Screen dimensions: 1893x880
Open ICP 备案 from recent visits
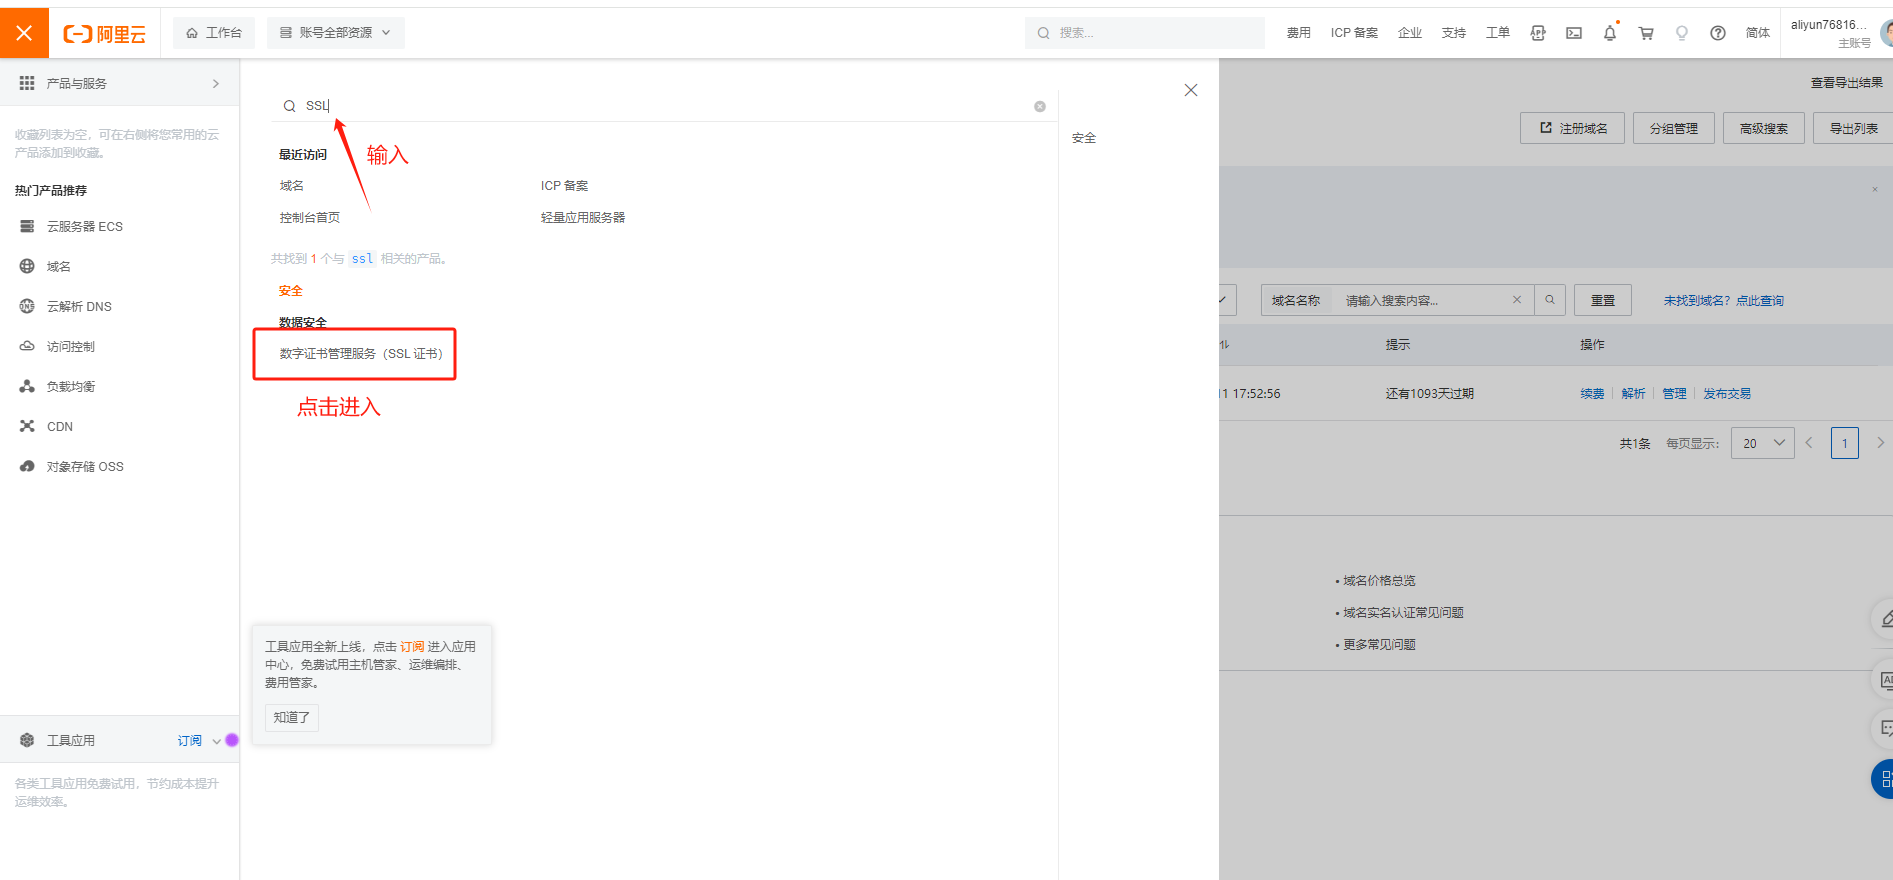point(564,186)
